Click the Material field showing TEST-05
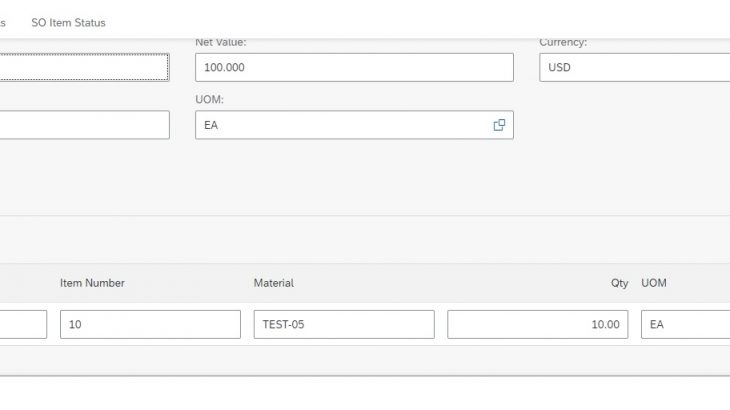 [344, 324]
